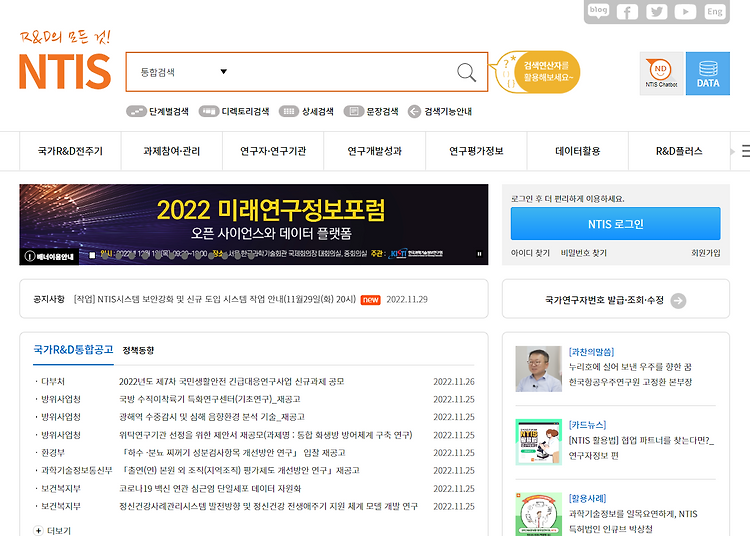Open the NTIS Chatbot icon

point(661,73)
